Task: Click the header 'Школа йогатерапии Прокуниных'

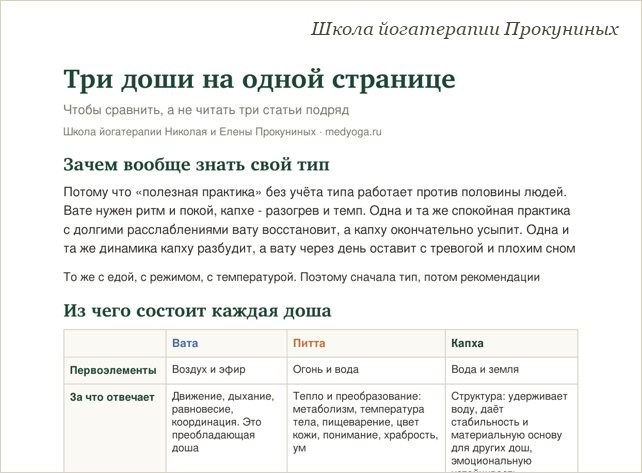Action: [465, 29]
